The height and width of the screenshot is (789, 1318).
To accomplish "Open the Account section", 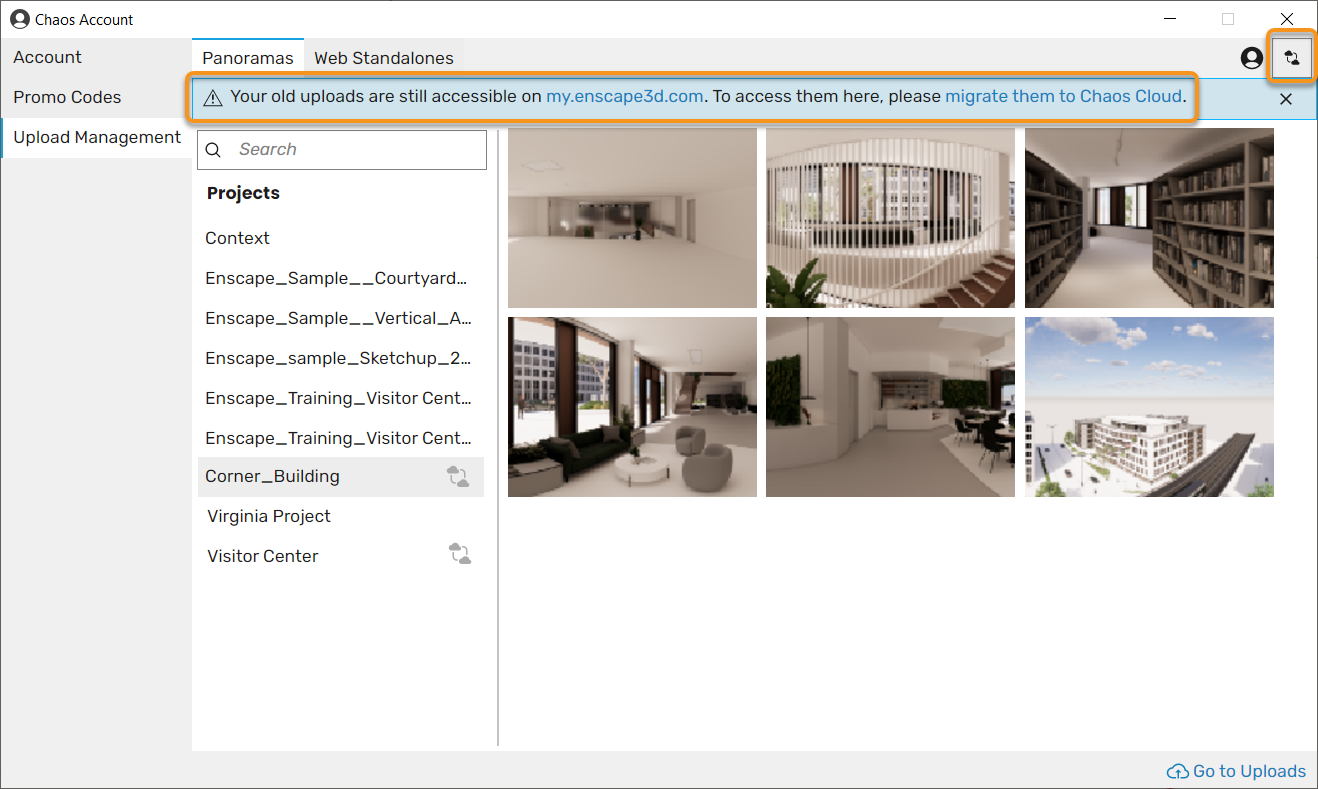I will click(x=96, y=57).
